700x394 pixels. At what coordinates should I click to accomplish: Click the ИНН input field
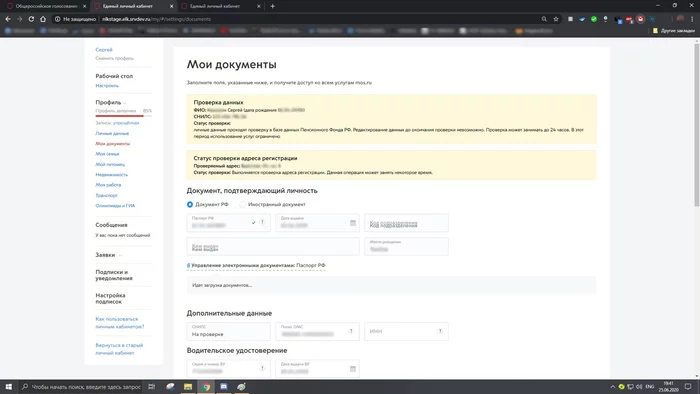point(406,332)
